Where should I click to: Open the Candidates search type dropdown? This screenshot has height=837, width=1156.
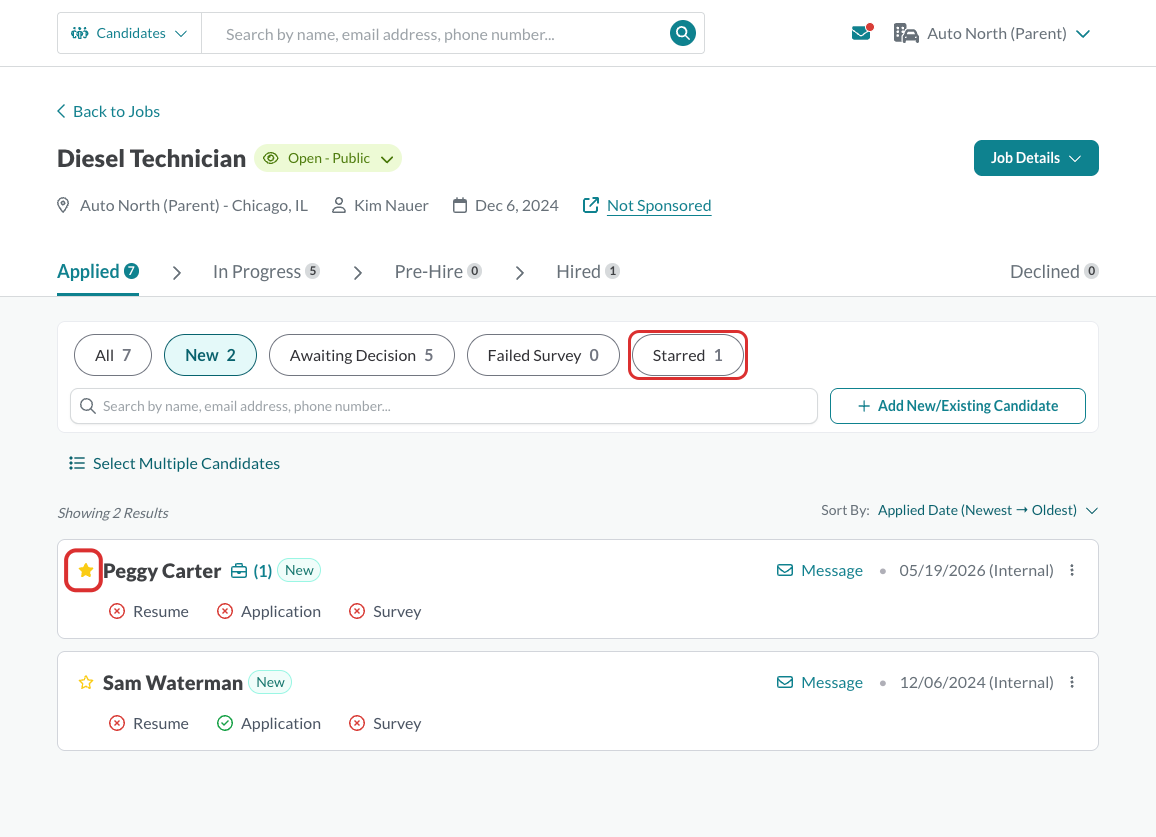point(129,33)
